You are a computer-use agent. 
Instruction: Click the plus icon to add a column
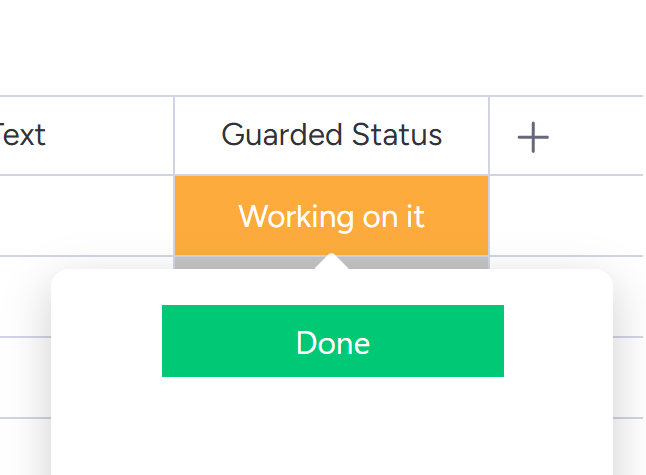point(533,137)
